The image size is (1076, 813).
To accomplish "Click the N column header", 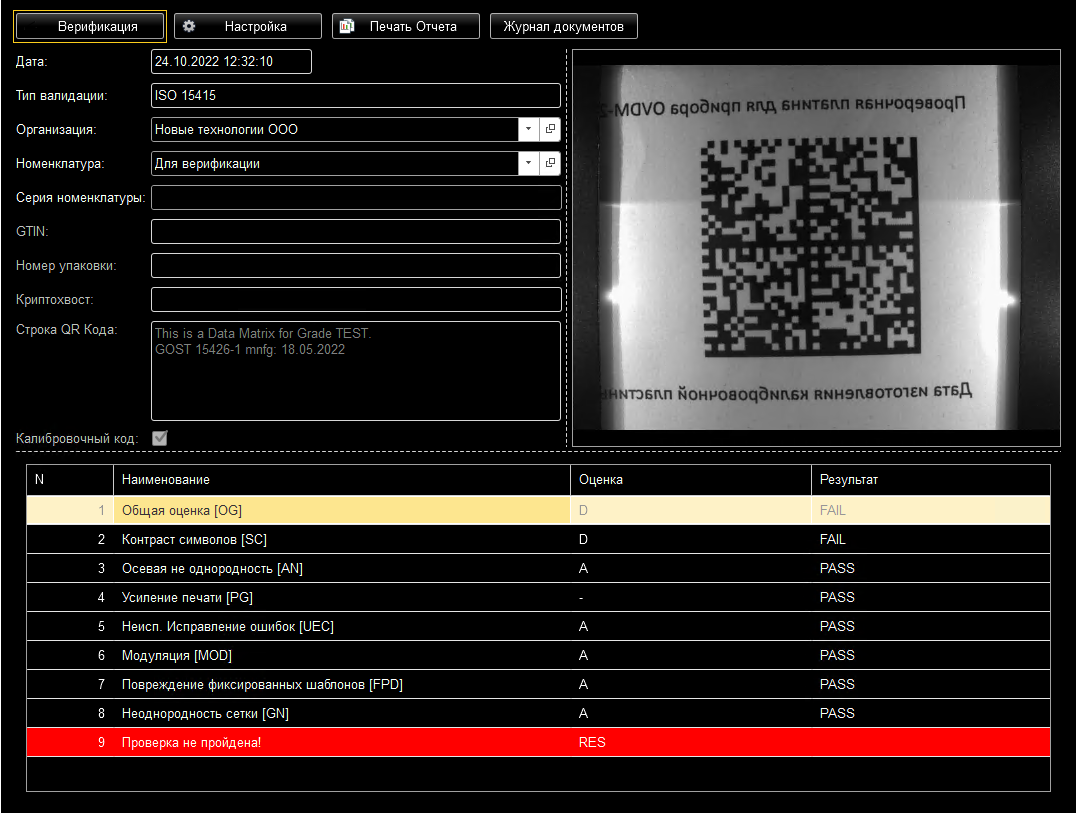I will [69, 480].
